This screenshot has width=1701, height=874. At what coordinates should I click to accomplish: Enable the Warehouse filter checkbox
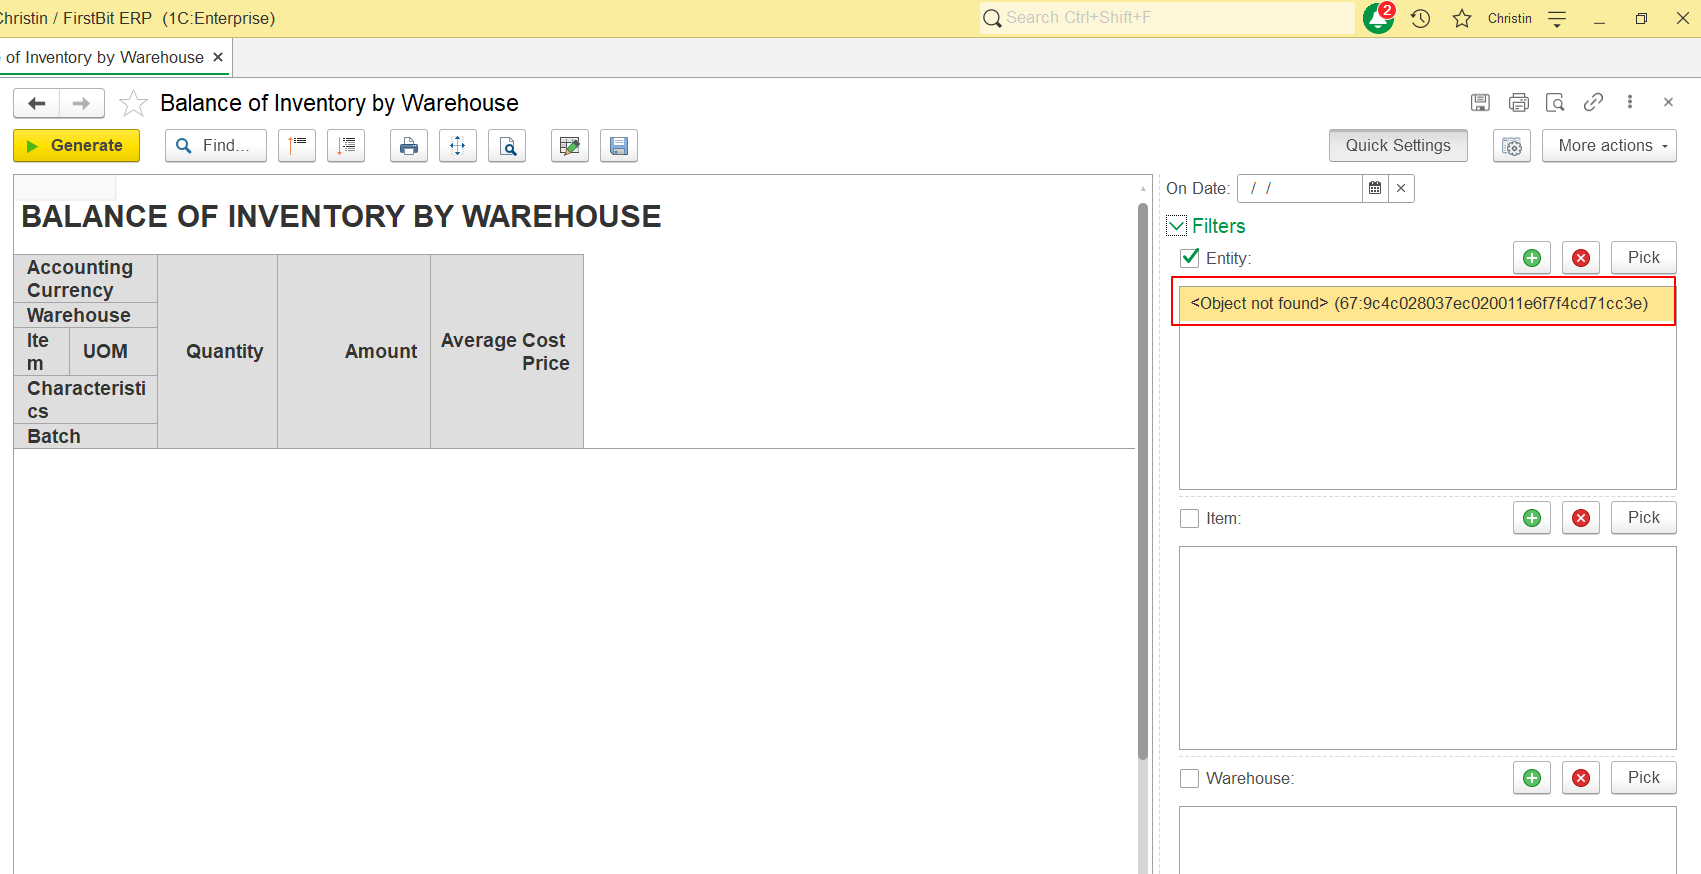[1190, 778]
